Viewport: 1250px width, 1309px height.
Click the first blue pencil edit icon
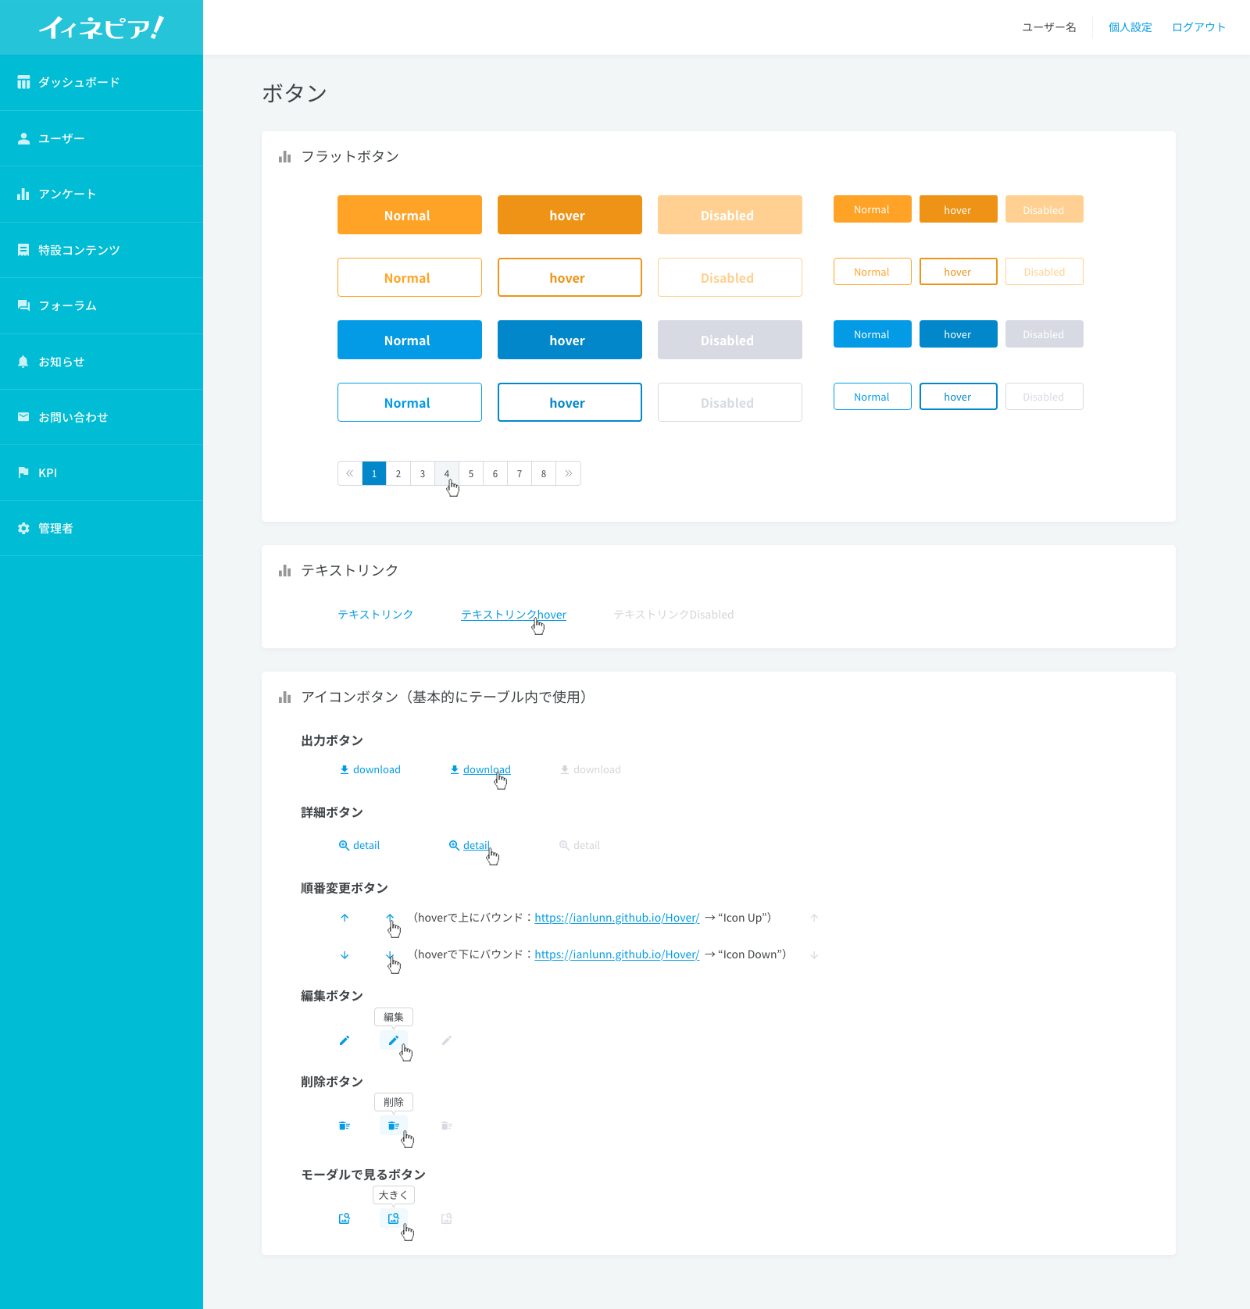(344, 1041)
